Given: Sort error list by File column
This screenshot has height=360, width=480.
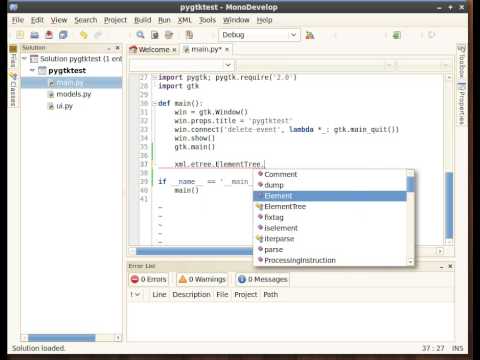Looking at the screenshot, I should click(222, 295).
